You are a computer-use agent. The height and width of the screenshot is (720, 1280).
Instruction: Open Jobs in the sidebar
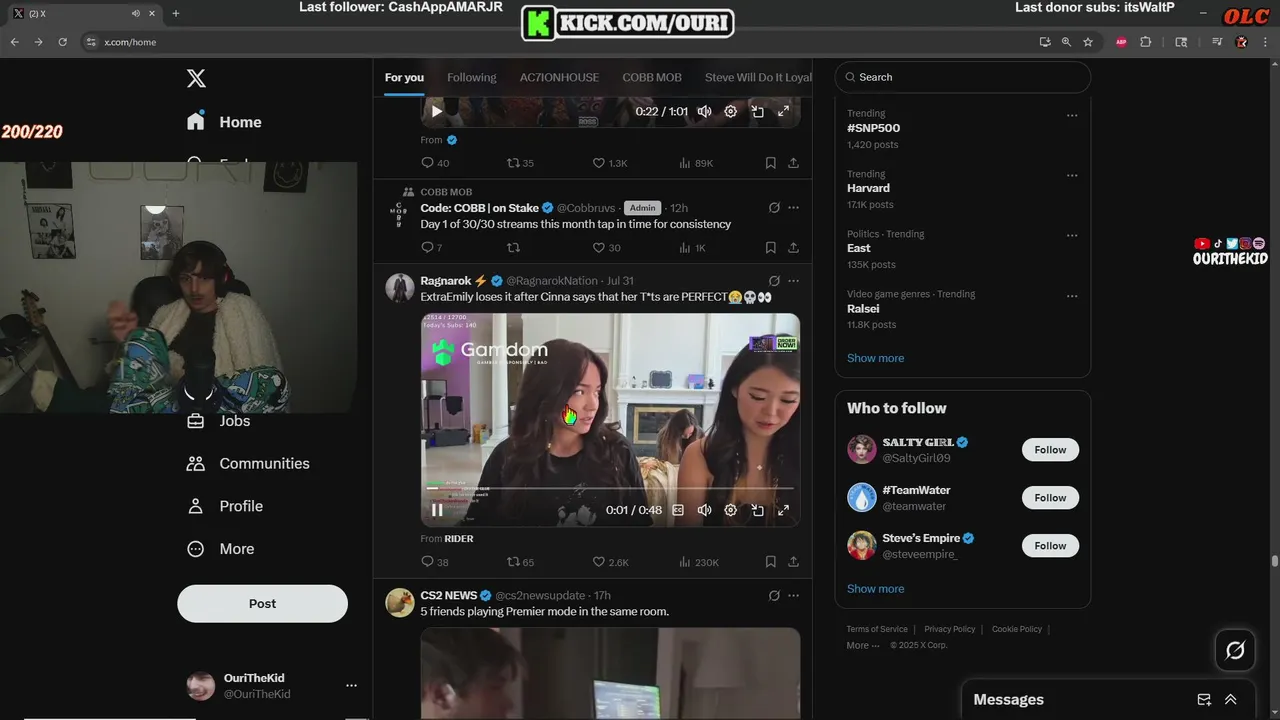pyautogui.click(x=219, y=421)
